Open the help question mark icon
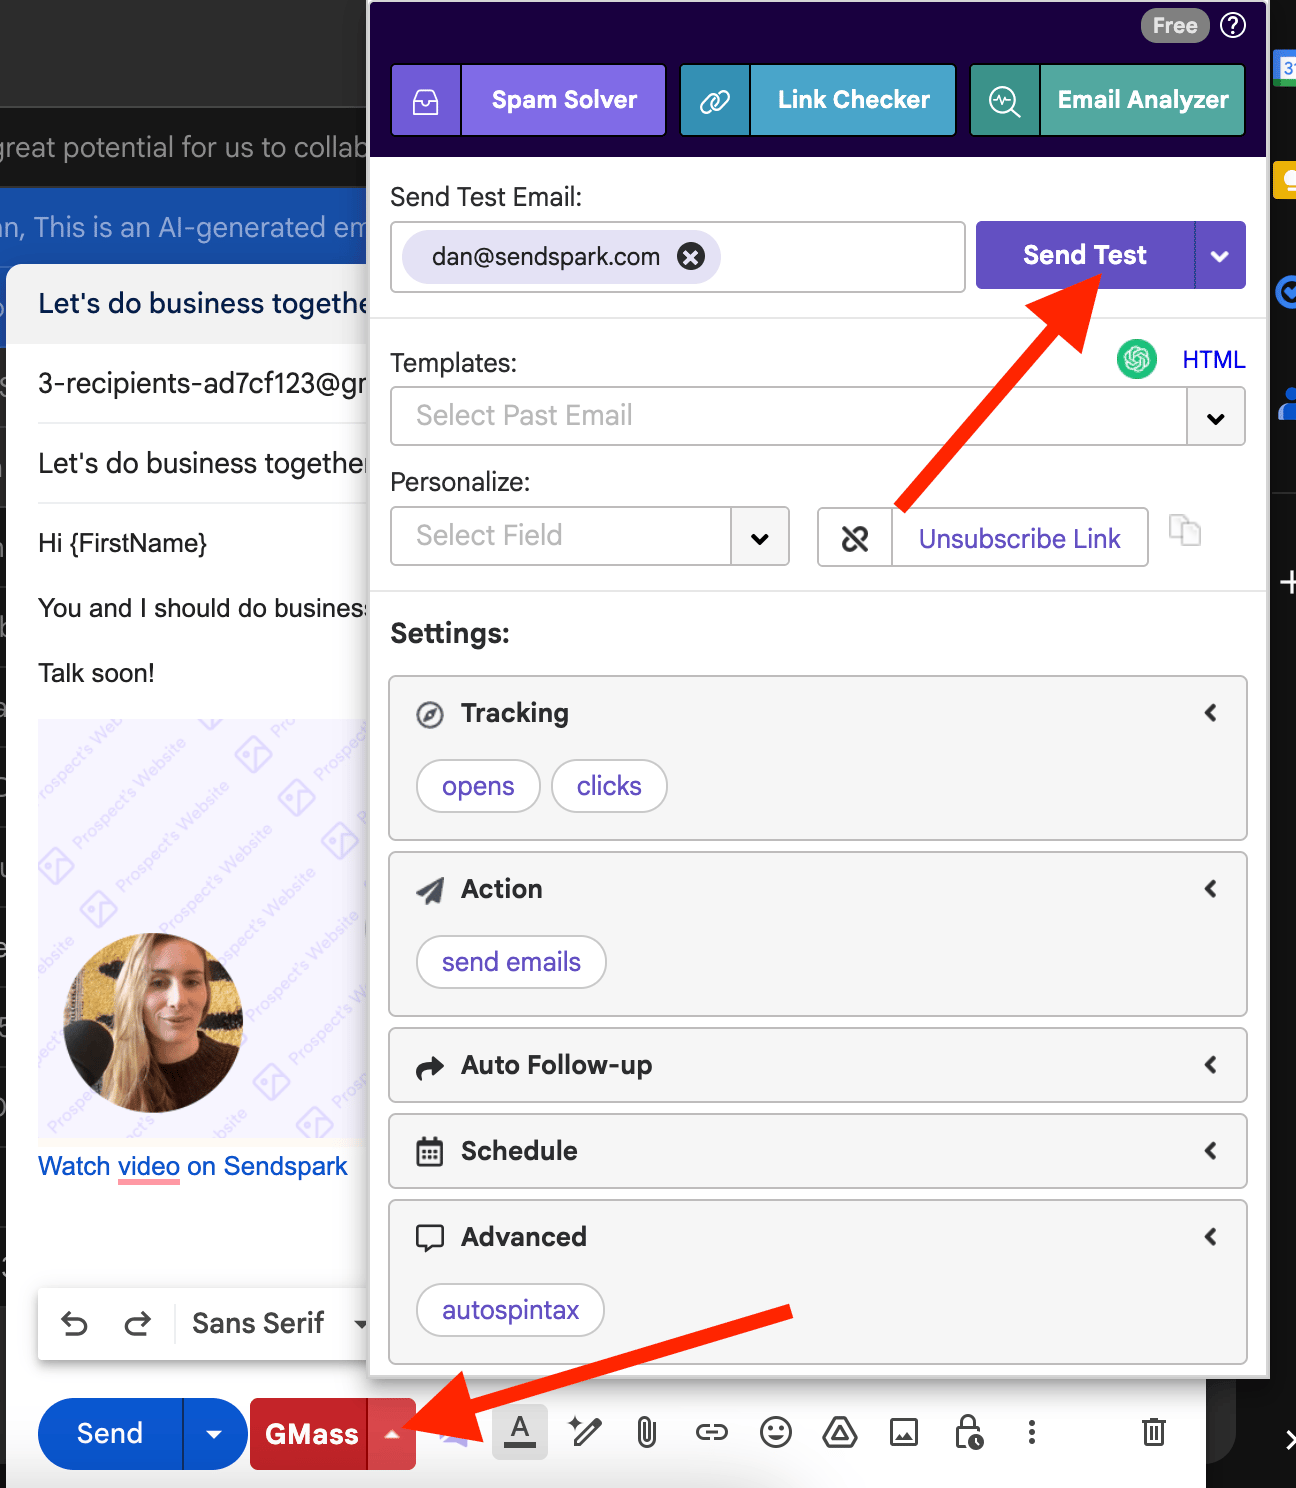1296x1488 pixels. pos(1233,25)
